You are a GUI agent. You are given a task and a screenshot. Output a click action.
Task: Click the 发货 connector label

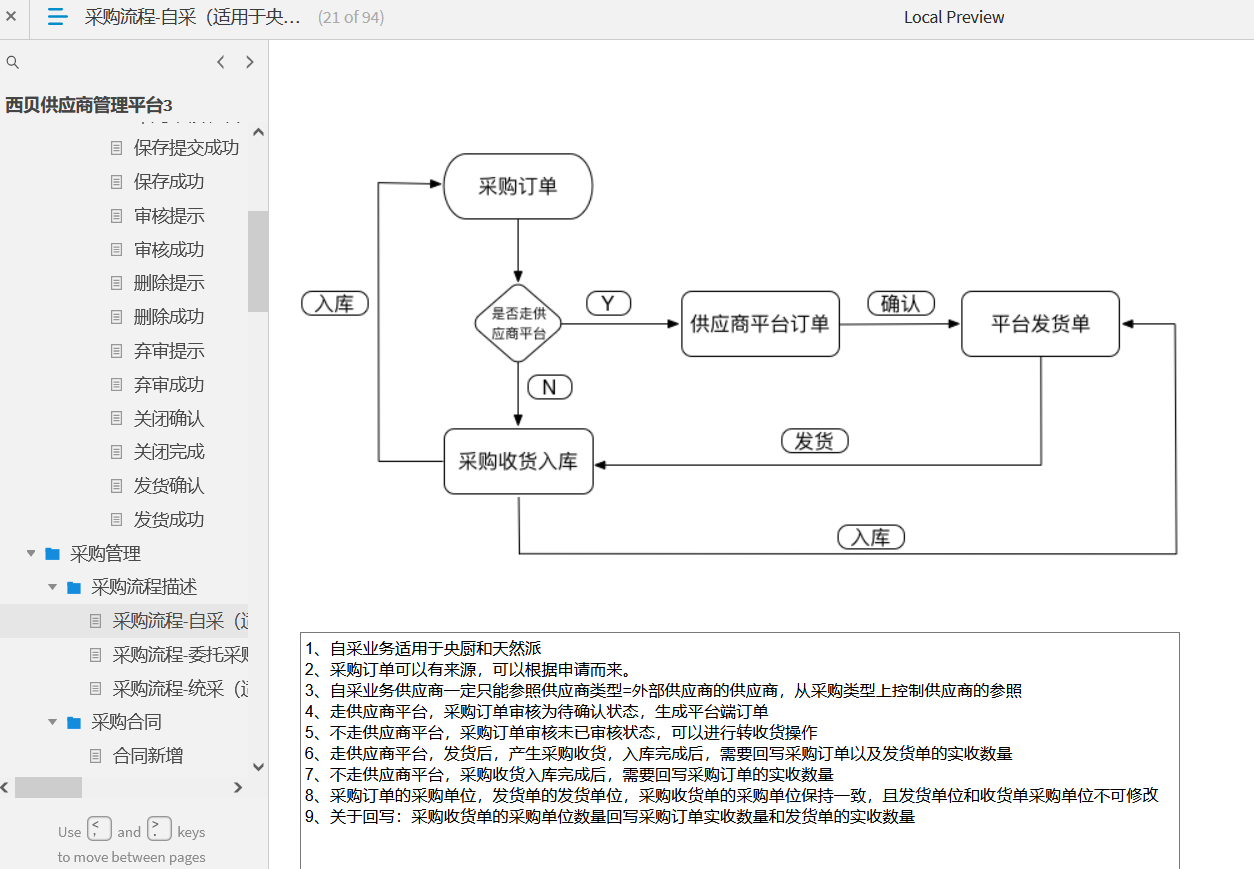coord(814,441)
